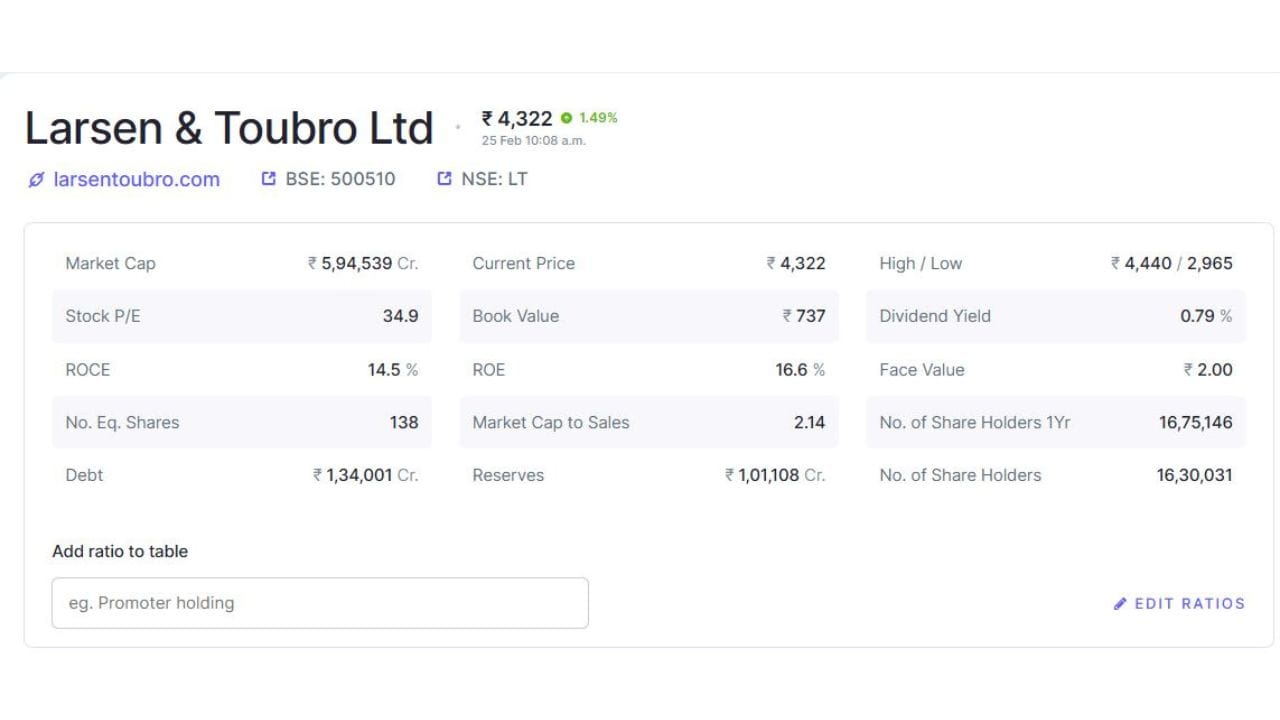Image resolution: width=1280 pixels, height=720 pixels.
Task: Open the larsentoubro.com website link
Action: coord(136,180)
